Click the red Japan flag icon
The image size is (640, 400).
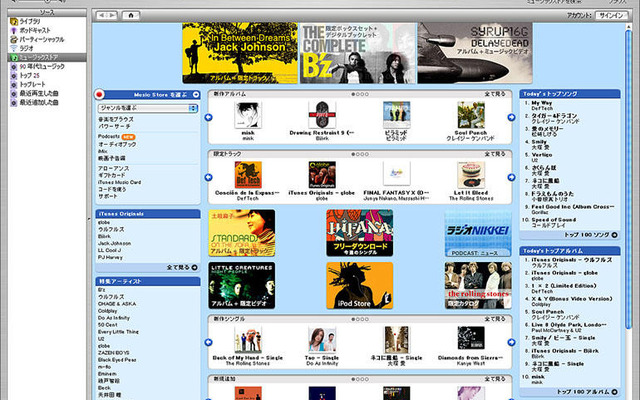coord(99,95)
